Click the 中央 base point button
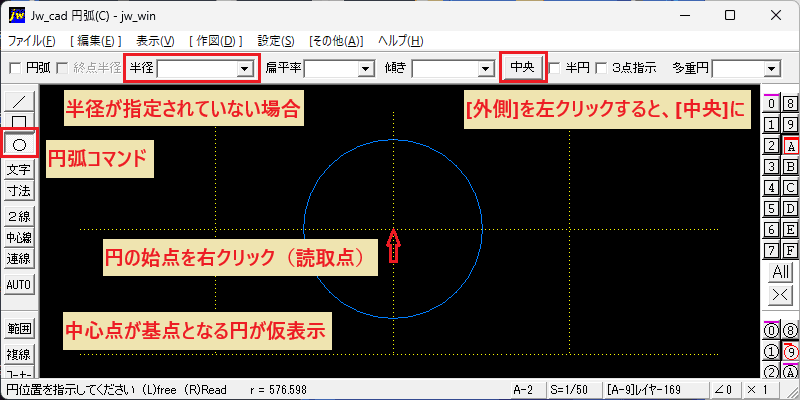Viewport: 800px width, 400px height. pos(523,68)
